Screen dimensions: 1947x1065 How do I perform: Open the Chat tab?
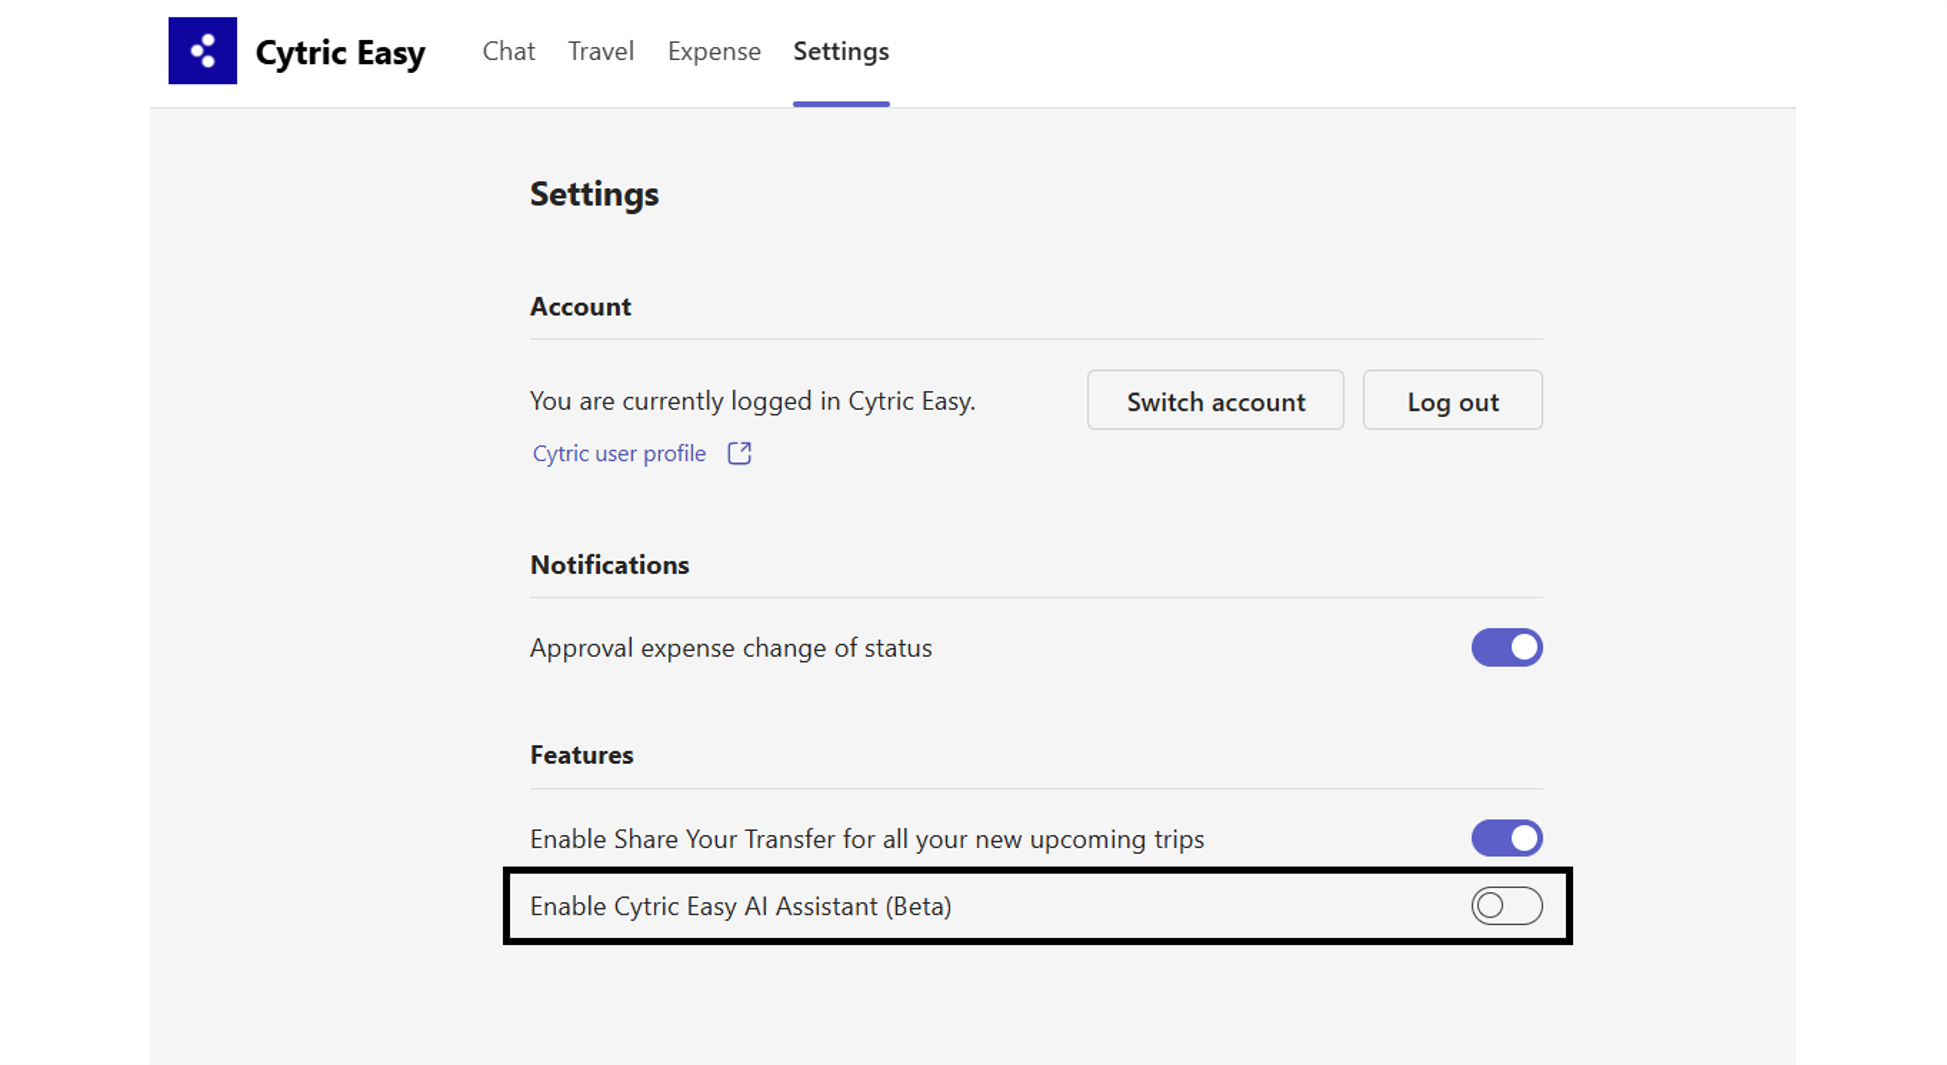click(508, 51)
